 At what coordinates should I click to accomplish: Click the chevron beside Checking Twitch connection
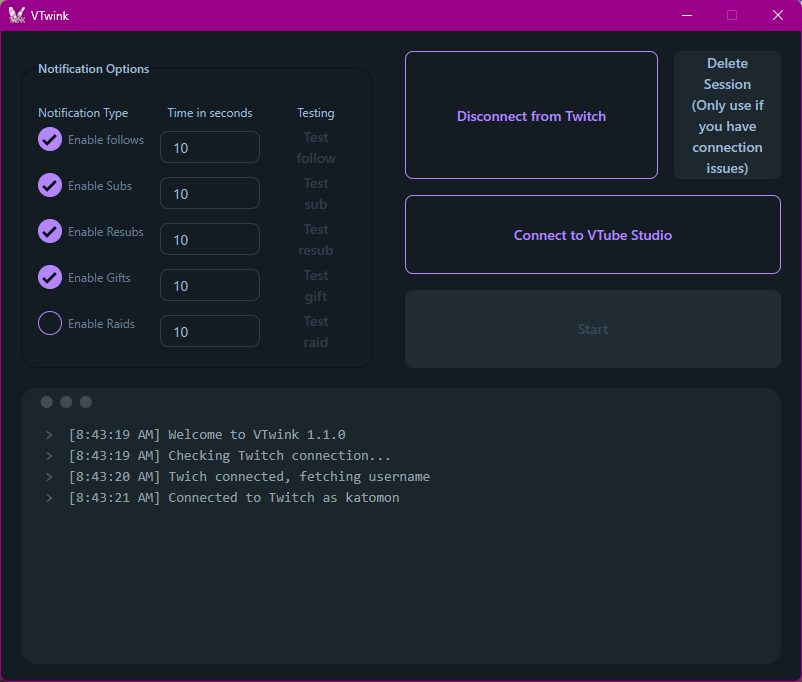tap(49, 456)
